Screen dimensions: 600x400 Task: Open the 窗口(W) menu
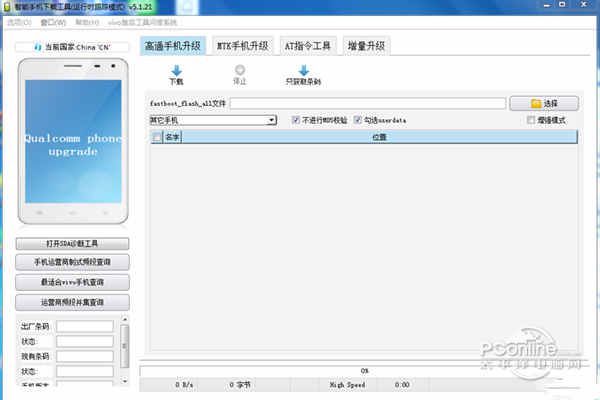53,23
